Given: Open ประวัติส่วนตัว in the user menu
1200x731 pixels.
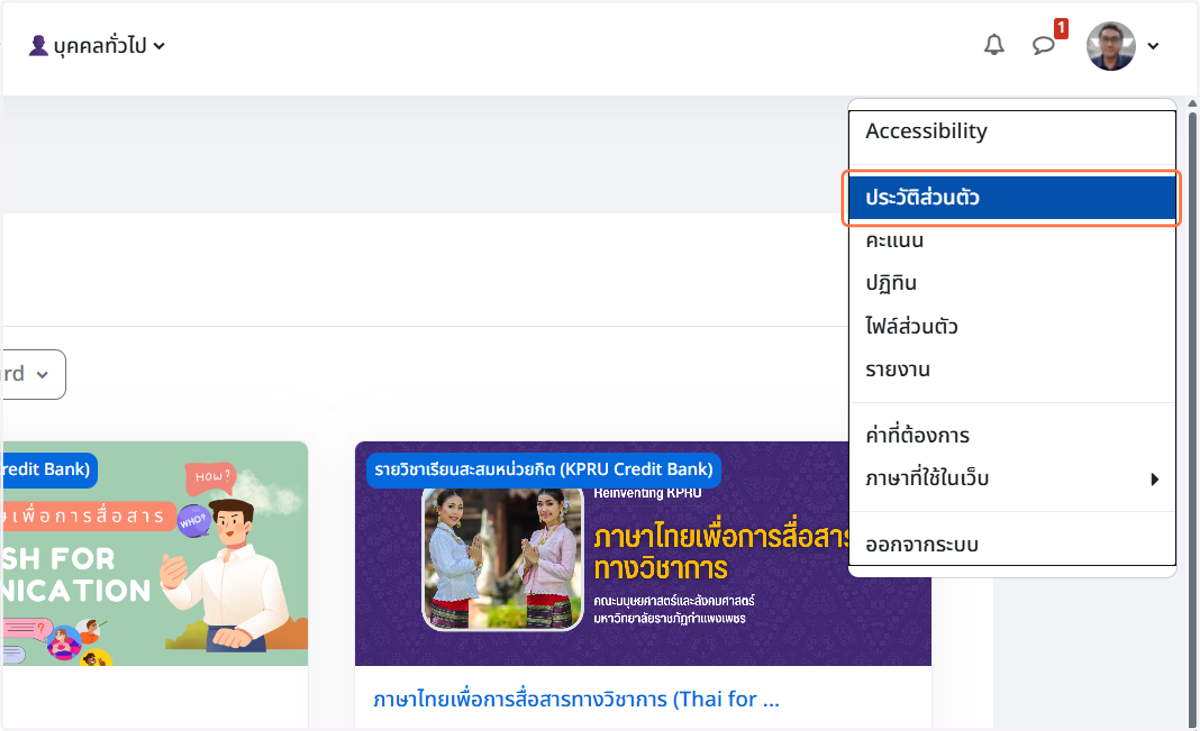Looking at the screenshot, I should tap(1012, 198).
